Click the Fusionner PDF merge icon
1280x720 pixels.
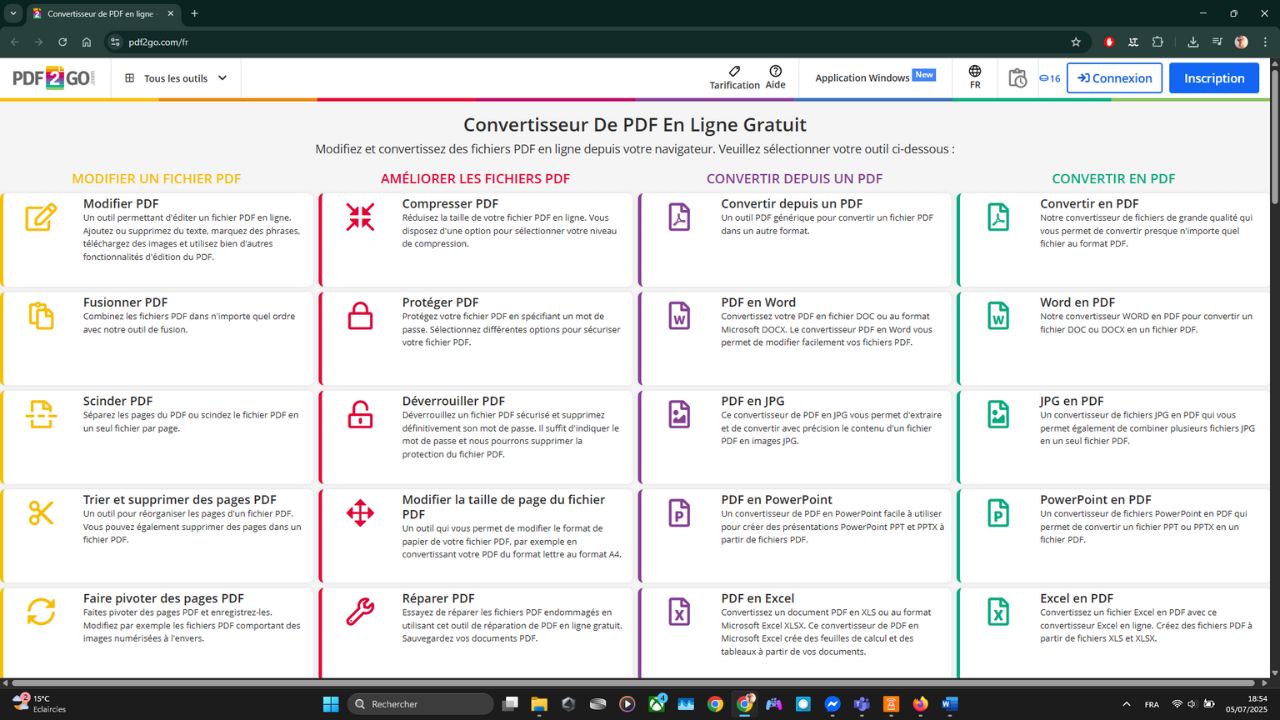click(x=41, y=315)
